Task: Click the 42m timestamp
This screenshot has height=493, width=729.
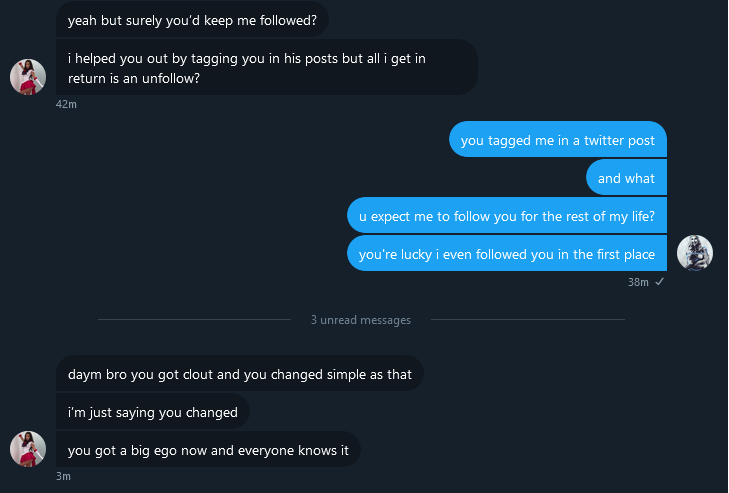Action: (66, 104)
